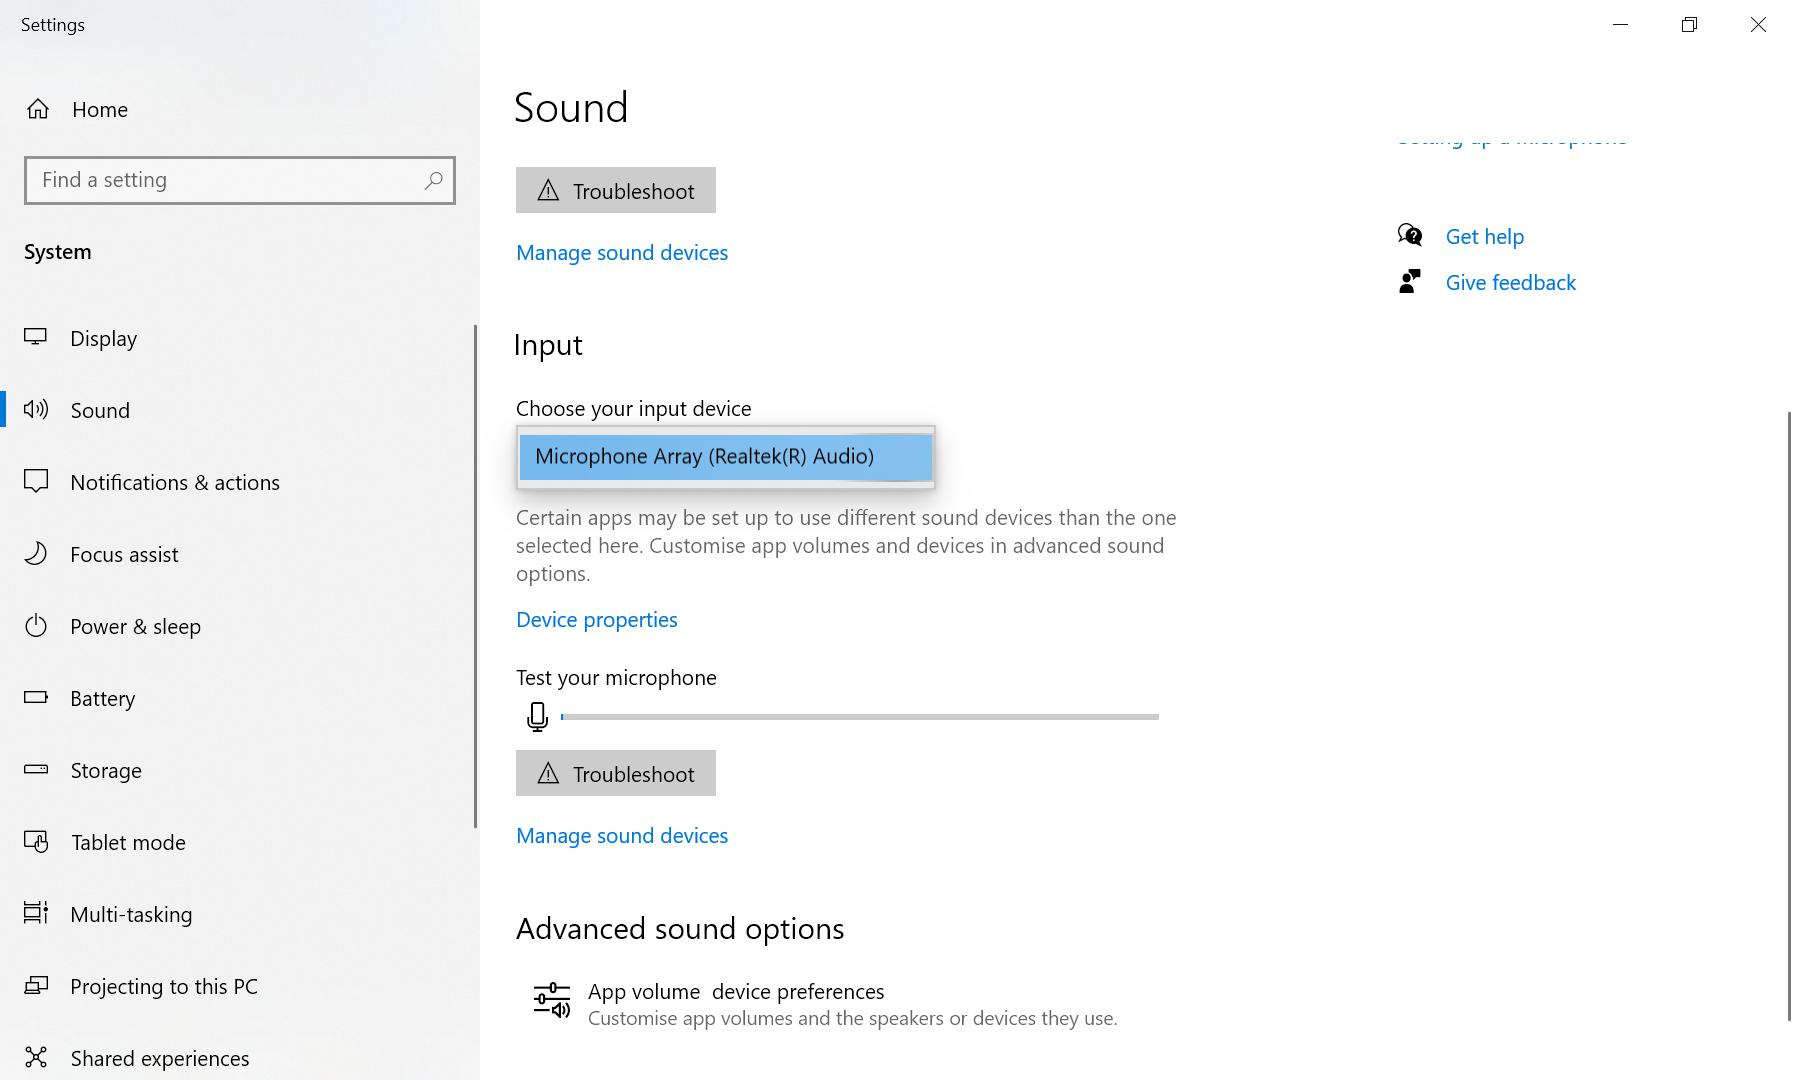This screenshot has width=1794, height=1080.
Task: Select the Display sidebar icon
Action: pyautogui.click(x=37, y=338)
